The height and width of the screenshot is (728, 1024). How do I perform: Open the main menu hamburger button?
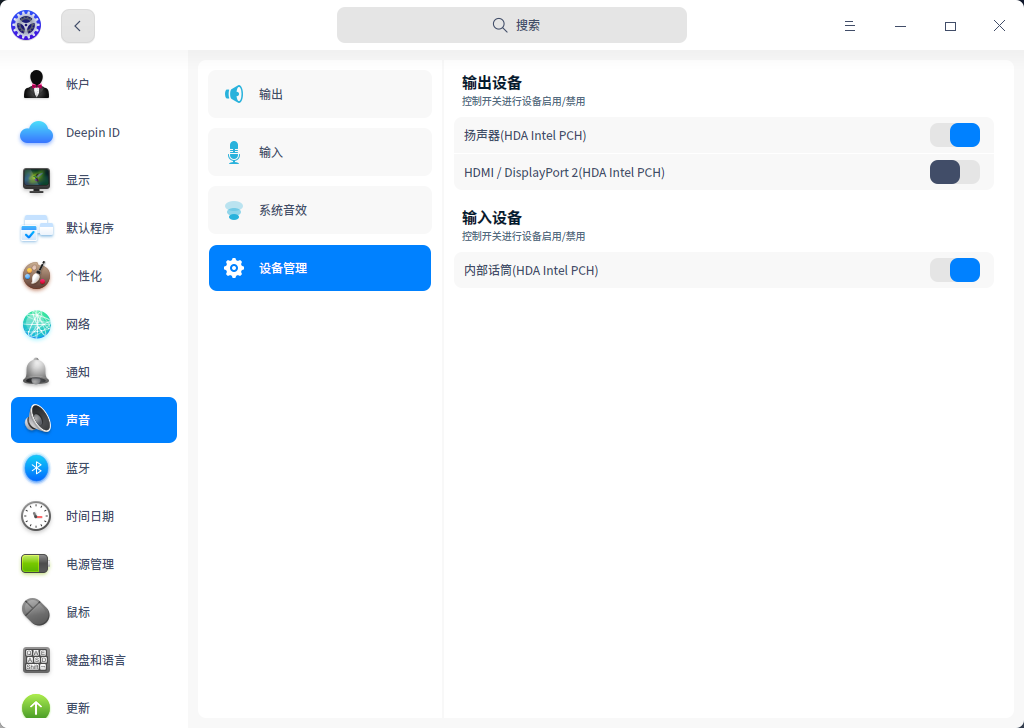(850, 26)
